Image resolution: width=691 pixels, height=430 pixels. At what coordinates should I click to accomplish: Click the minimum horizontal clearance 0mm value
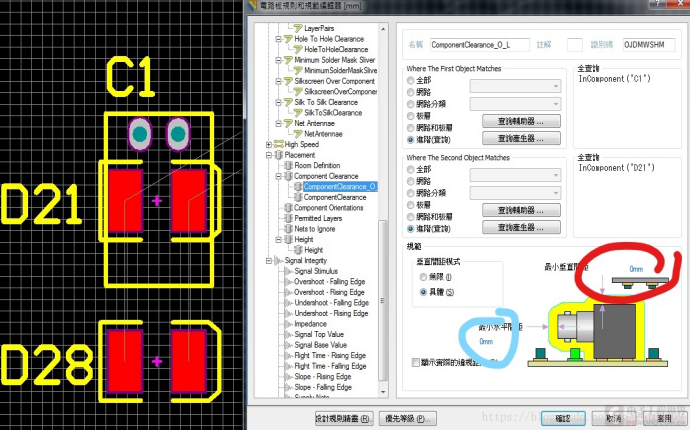click(487, 341)
